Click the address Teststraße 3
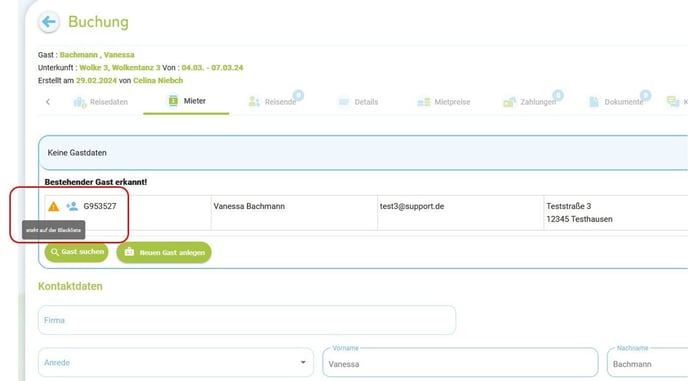Screen dimensions: 688x381 tap(569, 206)
